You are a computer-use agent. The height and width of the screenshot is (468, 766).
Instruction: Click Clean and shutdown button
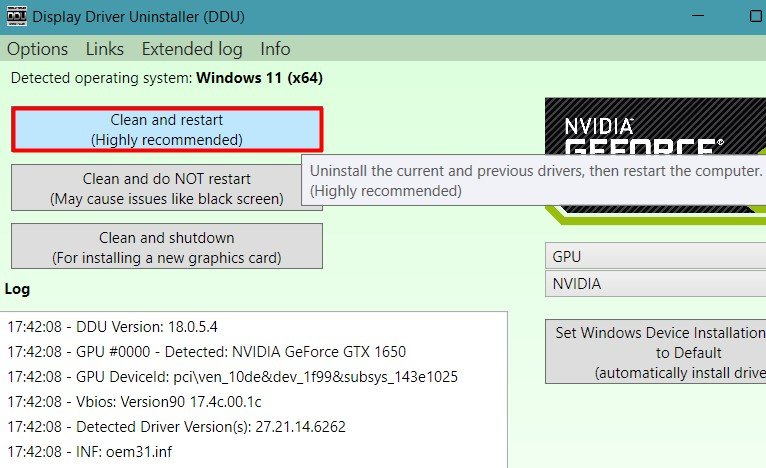pos(167,246)
